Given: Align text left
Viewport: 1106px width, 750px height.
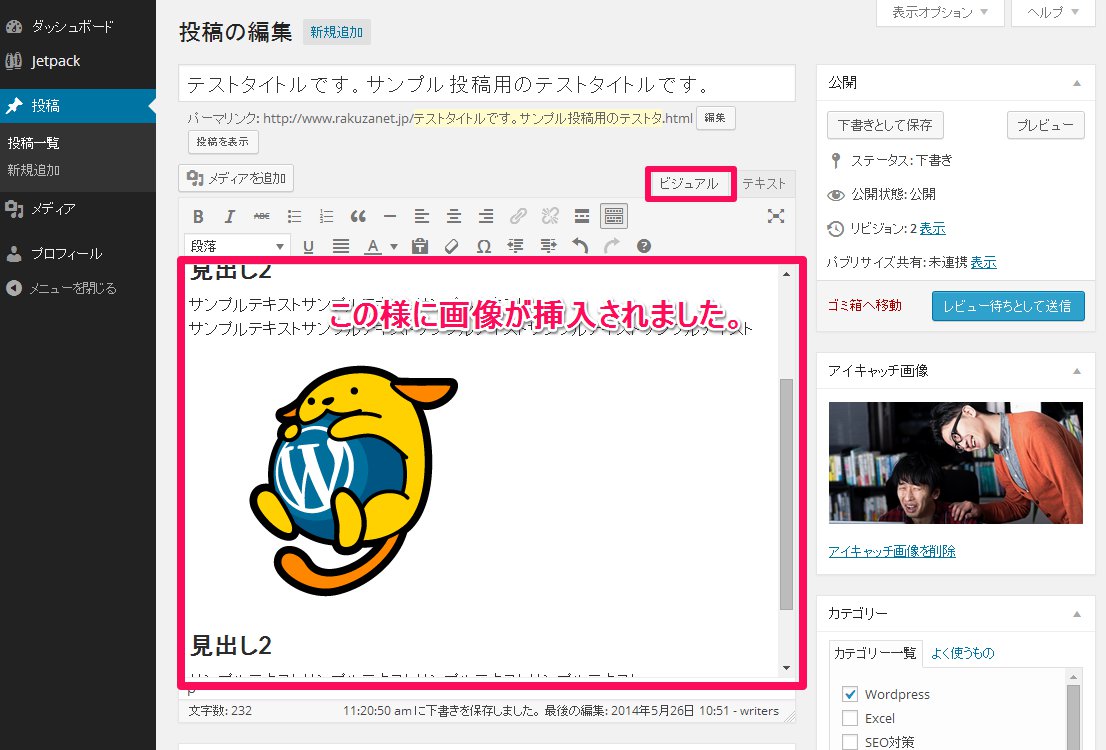Looking at the screenshot, I should tap(422, 217).
